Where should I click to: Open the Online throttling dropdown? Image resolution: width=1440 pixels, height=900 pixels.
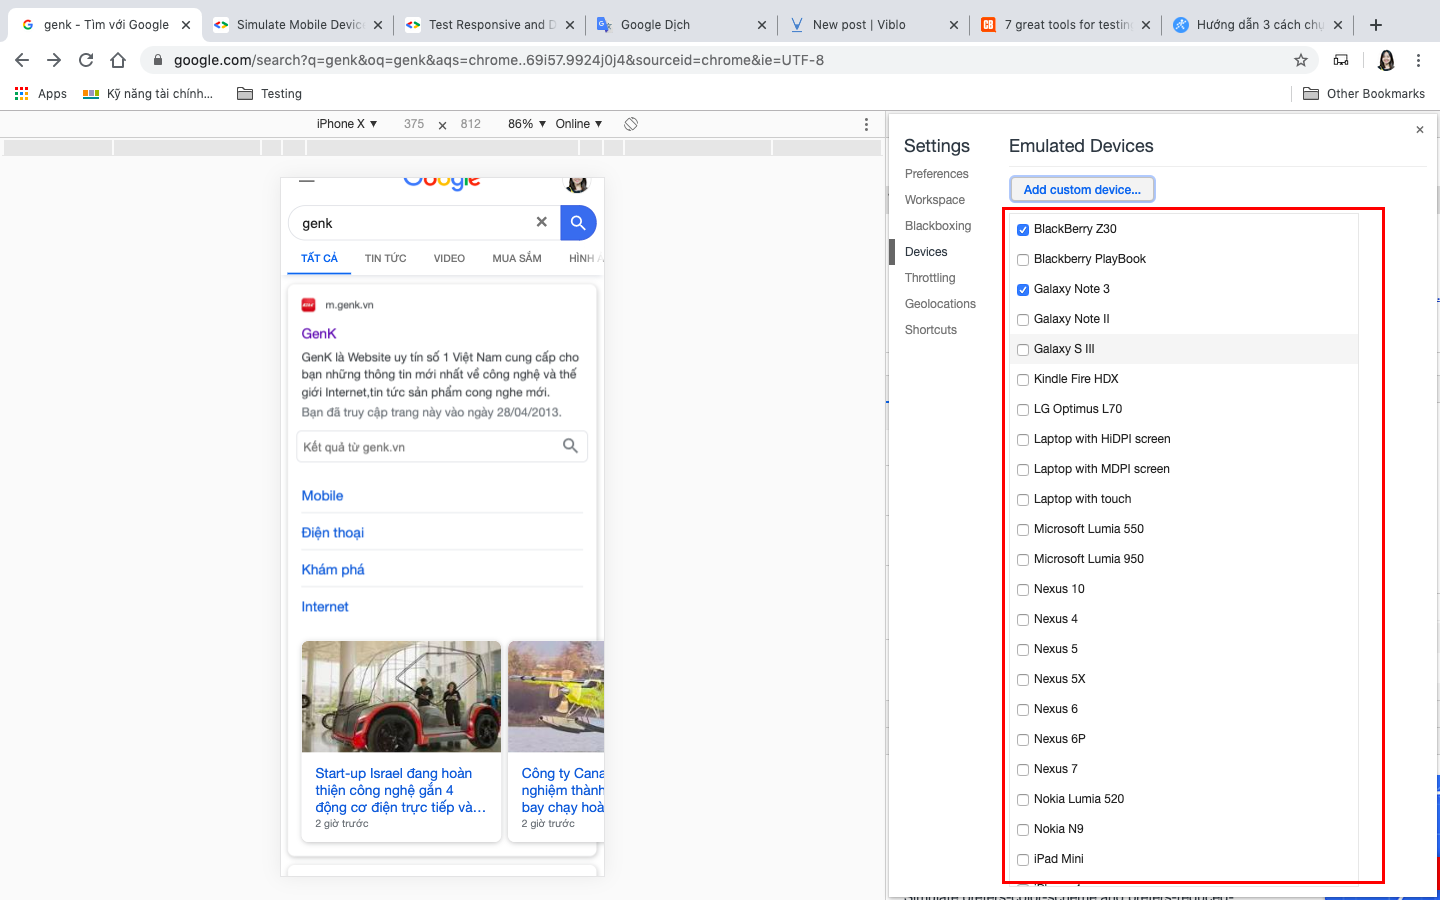click(579, 124)
